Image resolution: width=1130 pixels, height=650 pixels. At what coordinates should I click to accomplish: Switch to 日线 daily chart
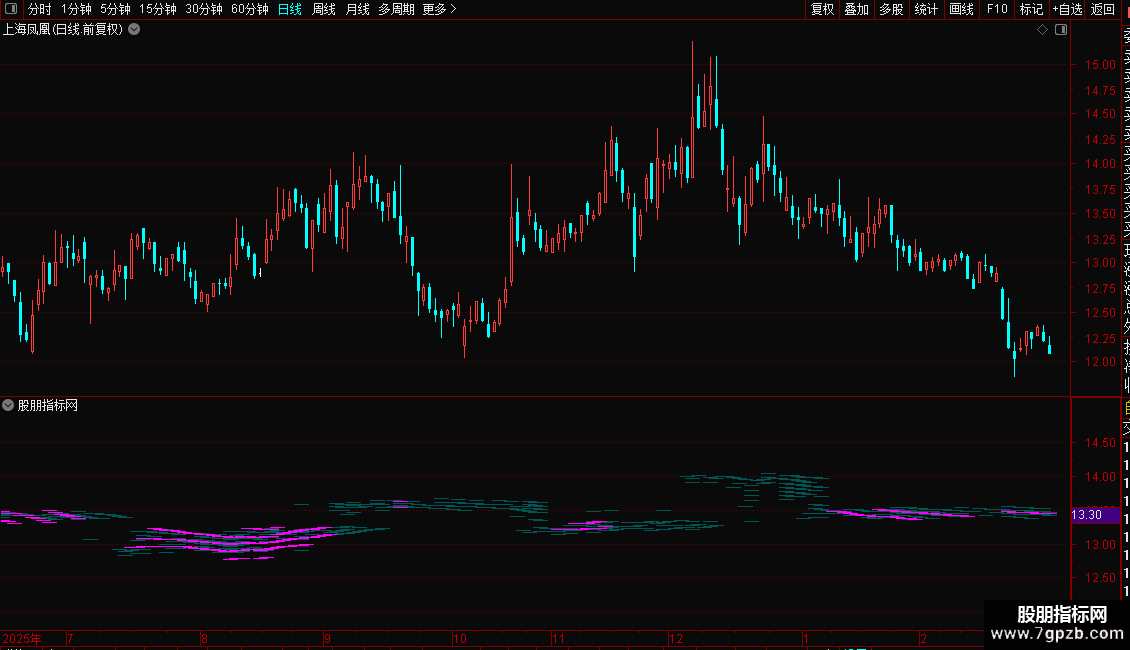pos(290,9)
